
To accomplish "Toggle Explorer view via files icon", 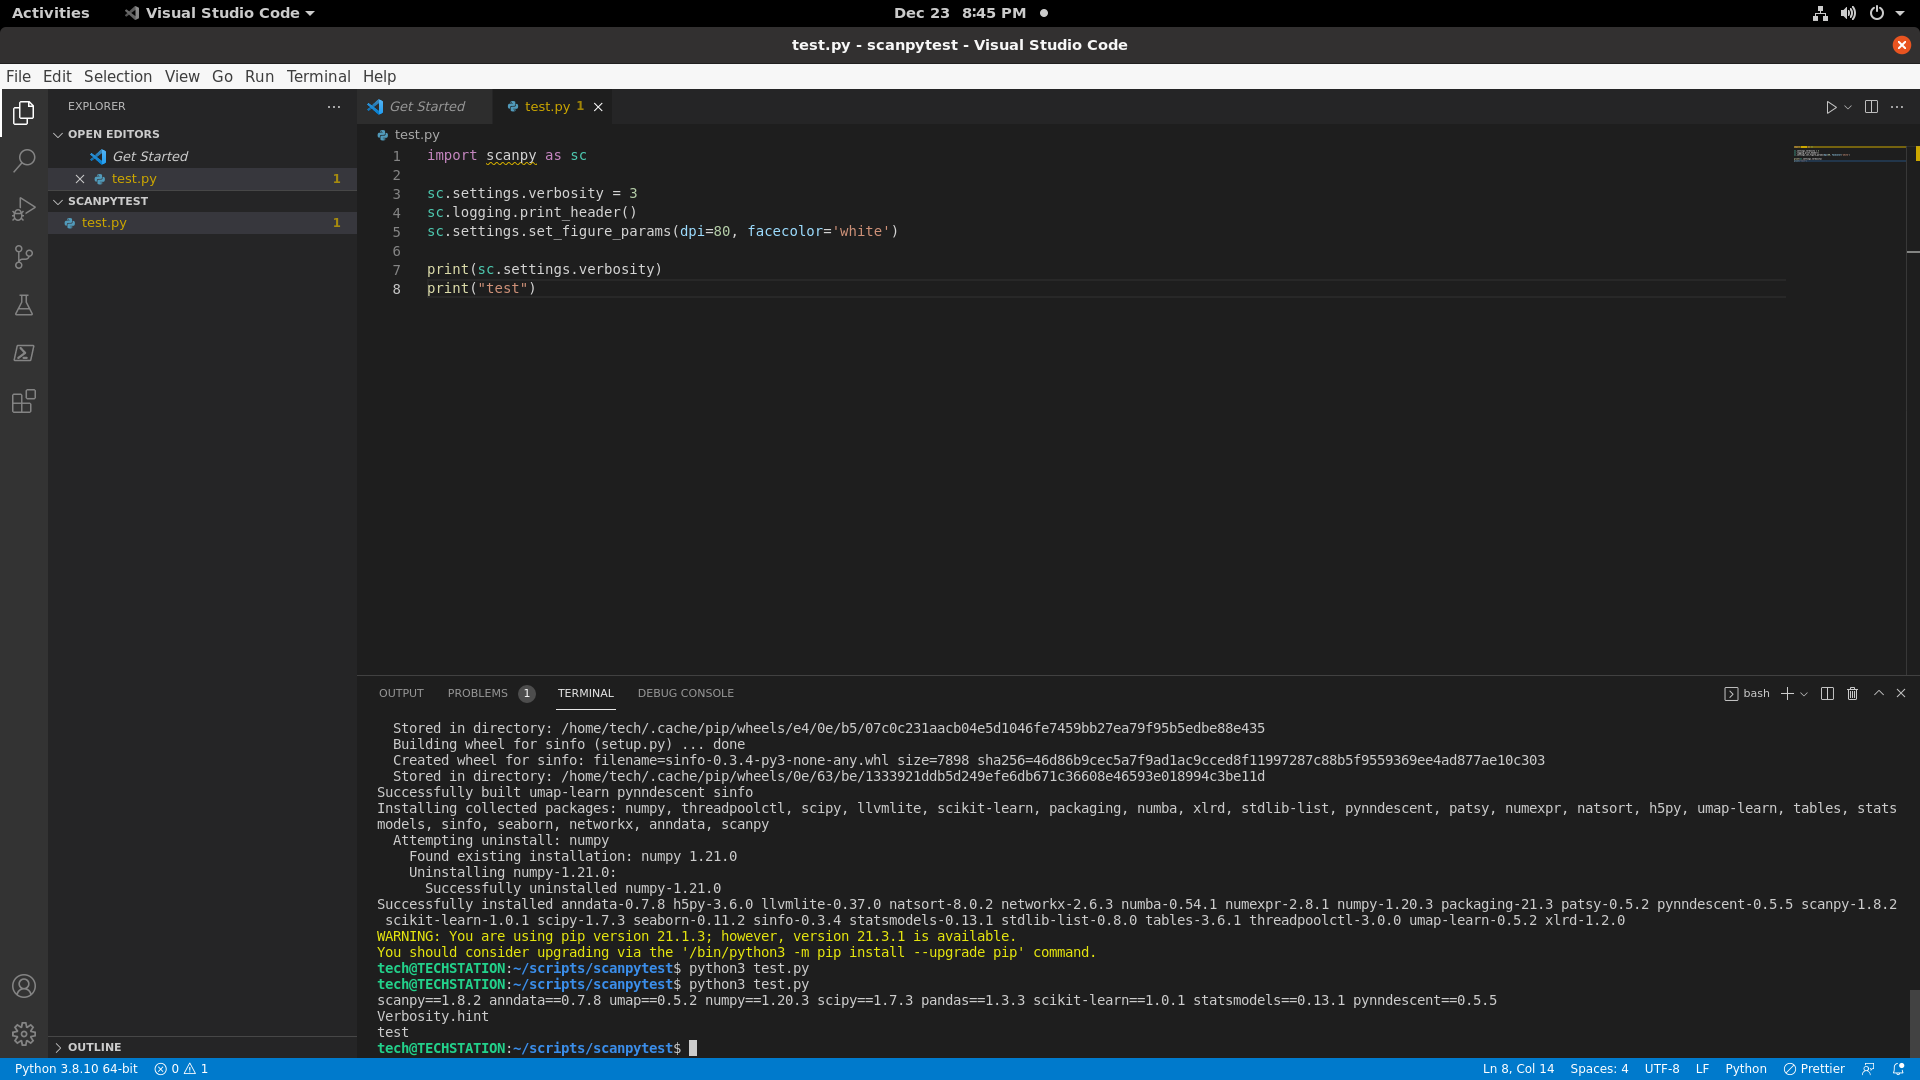I will (x=24, y=113).
